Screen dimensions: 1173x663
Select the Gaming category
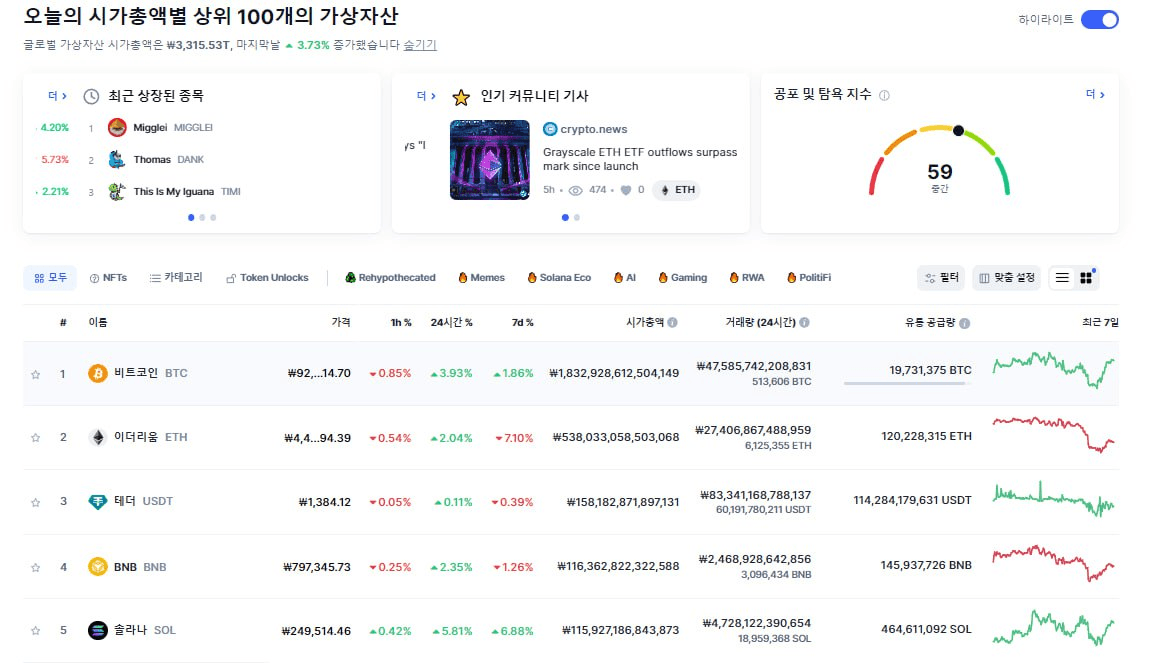[682, 278]
